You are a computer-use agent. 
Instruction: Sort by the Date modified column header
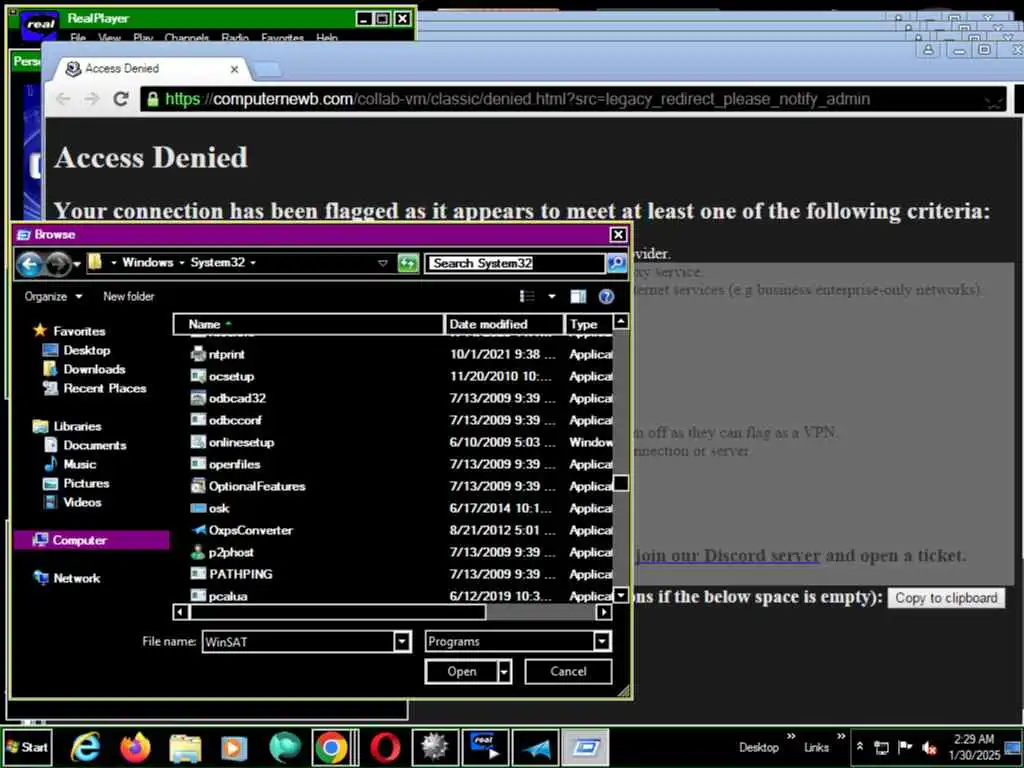[504, 325]
